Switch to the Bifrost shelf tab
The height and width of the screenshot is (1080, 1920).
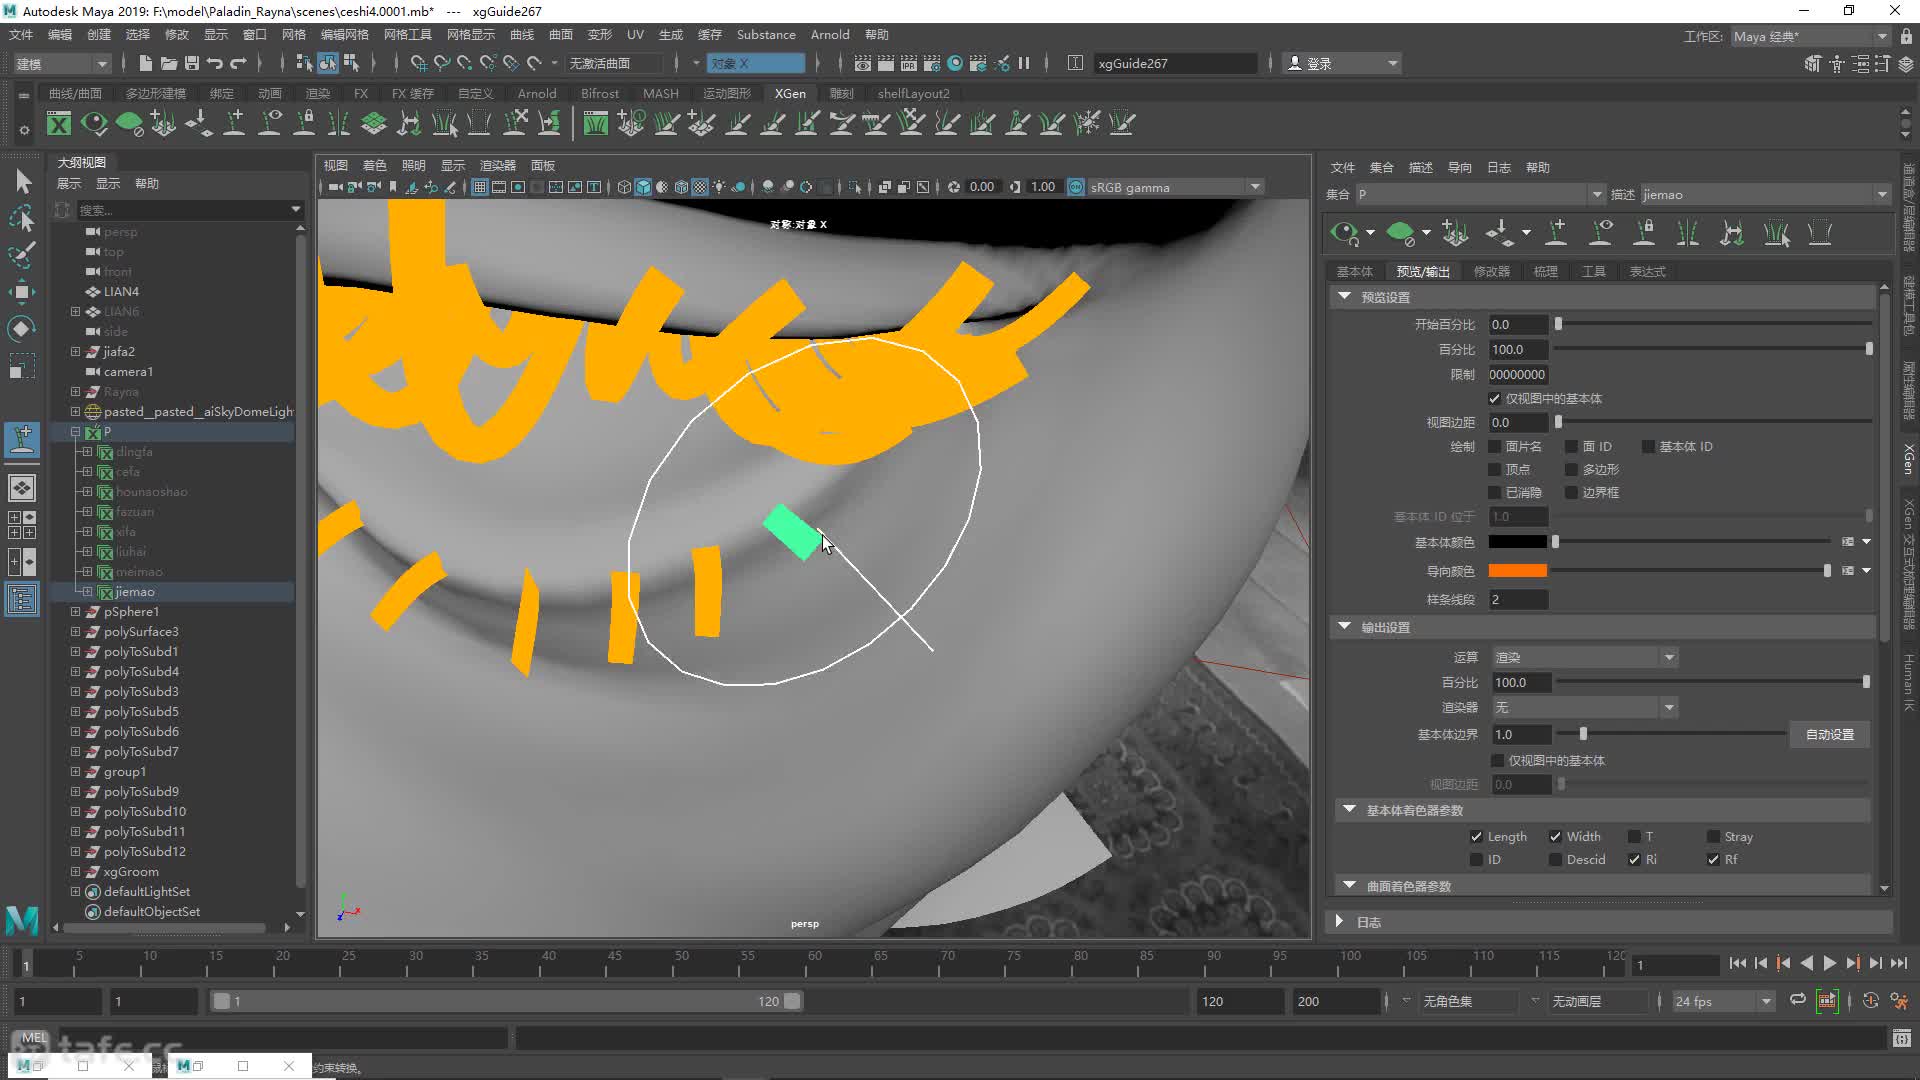(600, 94)
